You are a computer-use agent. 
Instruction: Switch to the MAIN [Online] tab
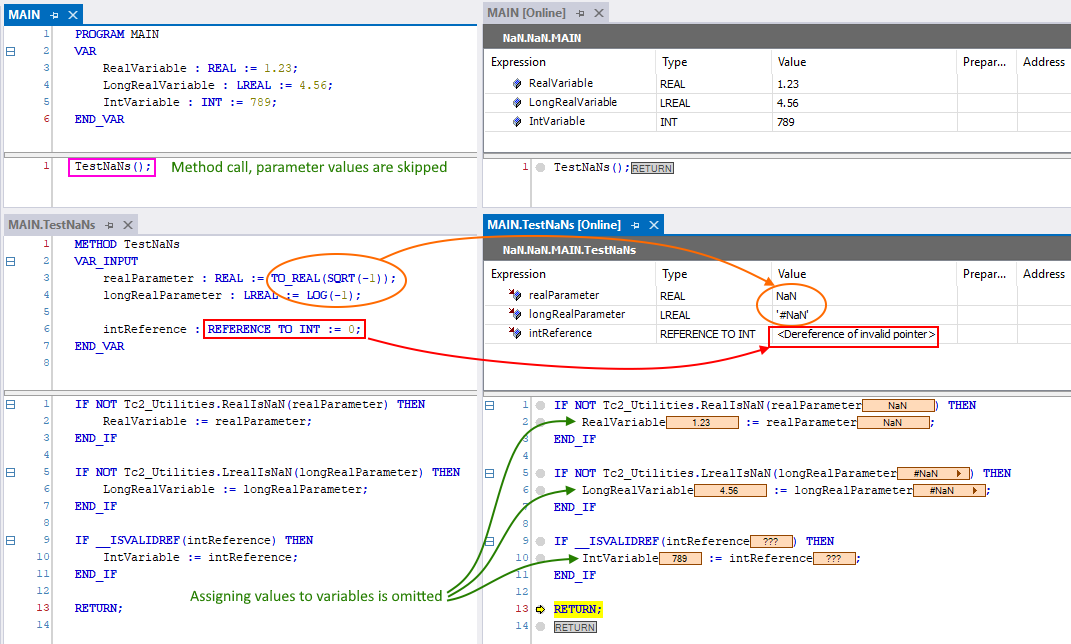[527, 13]
